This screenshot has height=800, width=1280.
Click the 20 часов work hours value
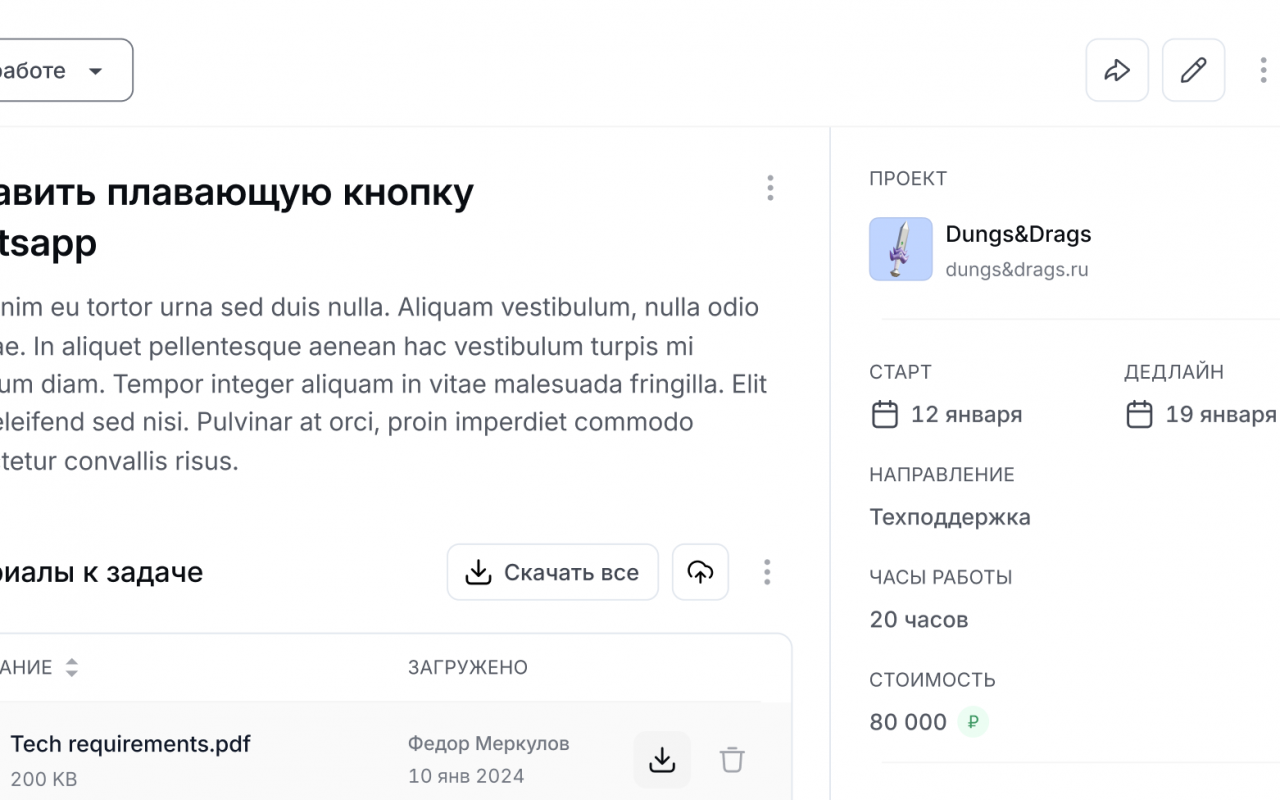point(919,620)
